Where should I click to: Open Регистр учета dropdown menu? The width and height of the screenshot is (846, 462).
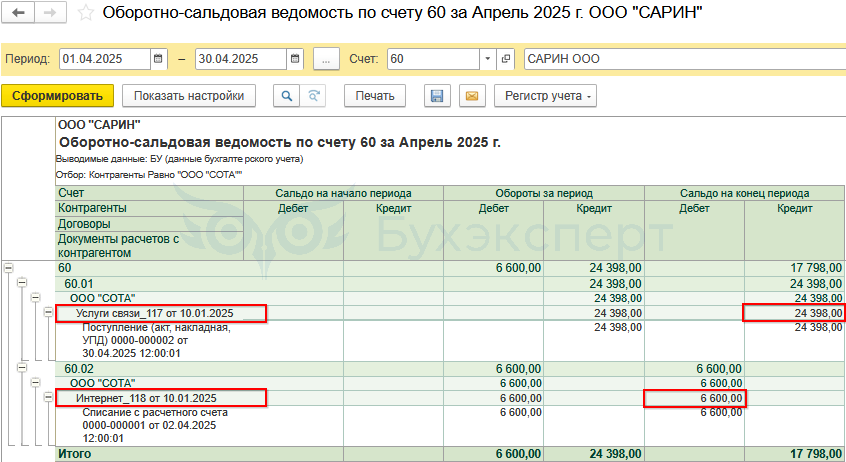pos(545,96)
